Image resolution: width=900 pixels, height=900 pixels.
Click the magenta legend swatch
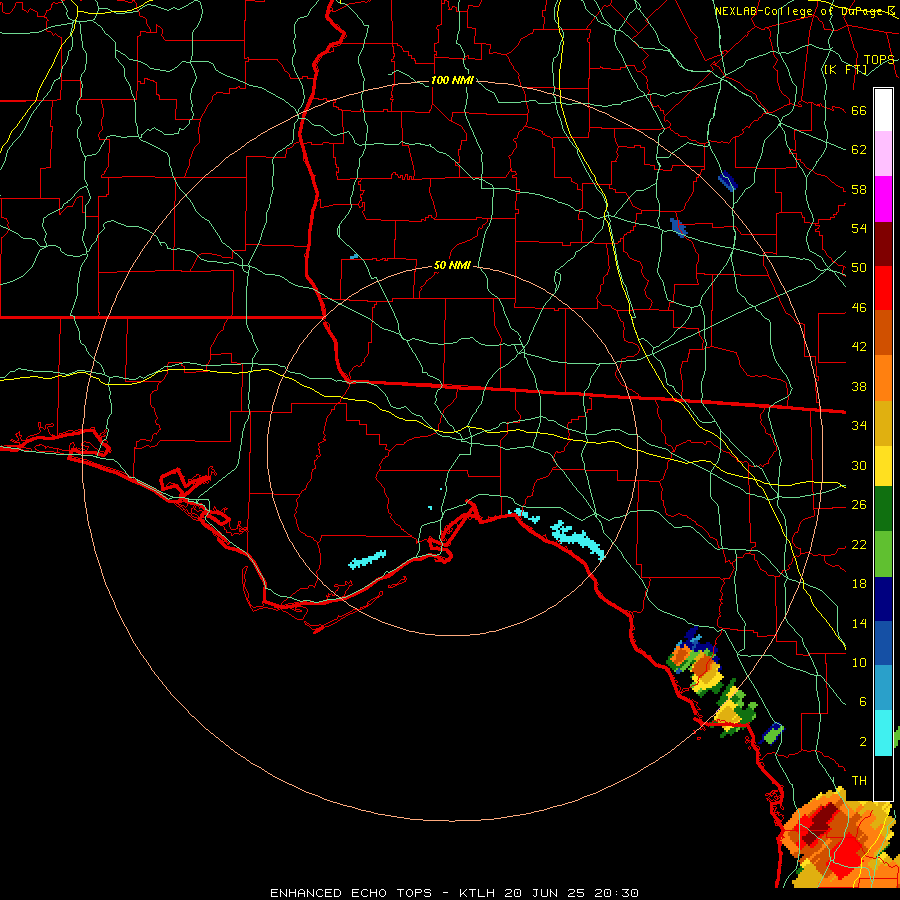point(883,199)
